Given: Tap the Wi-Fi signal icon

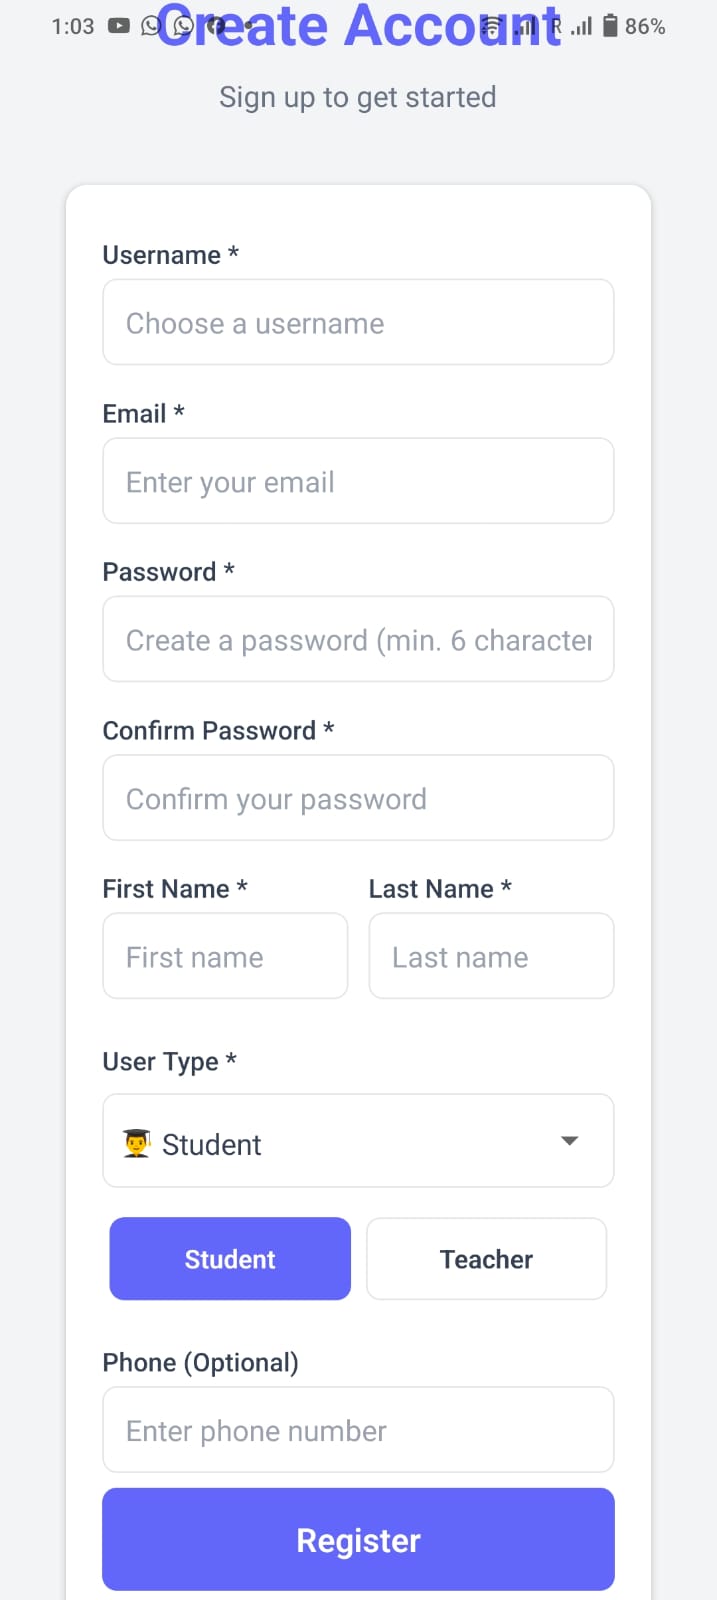Looking at the screenshot, I should 491,27.
